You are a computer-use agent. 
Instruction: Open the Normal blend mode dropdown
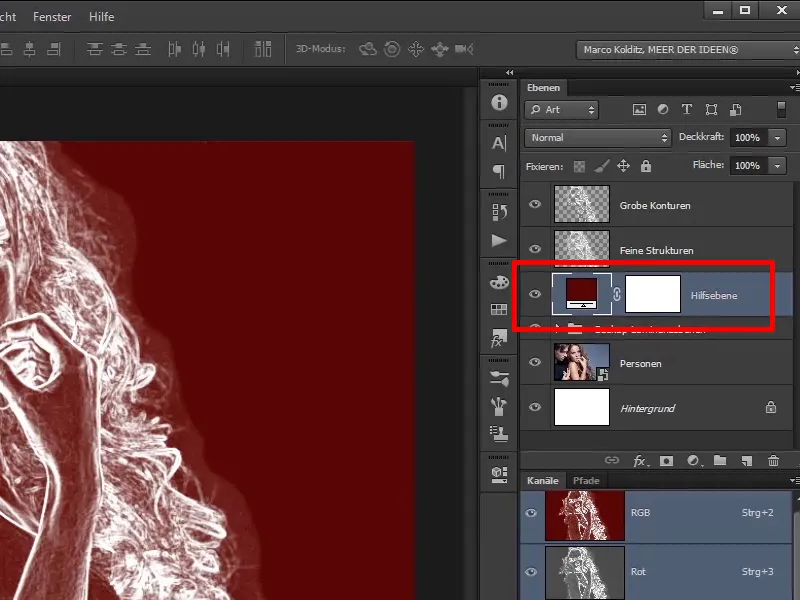[597, 138]
